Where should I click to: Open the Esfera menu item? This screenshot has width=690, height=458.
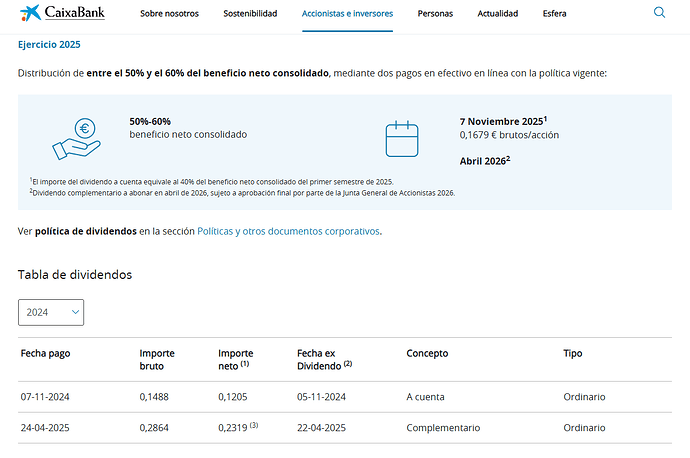click(554, 14)
